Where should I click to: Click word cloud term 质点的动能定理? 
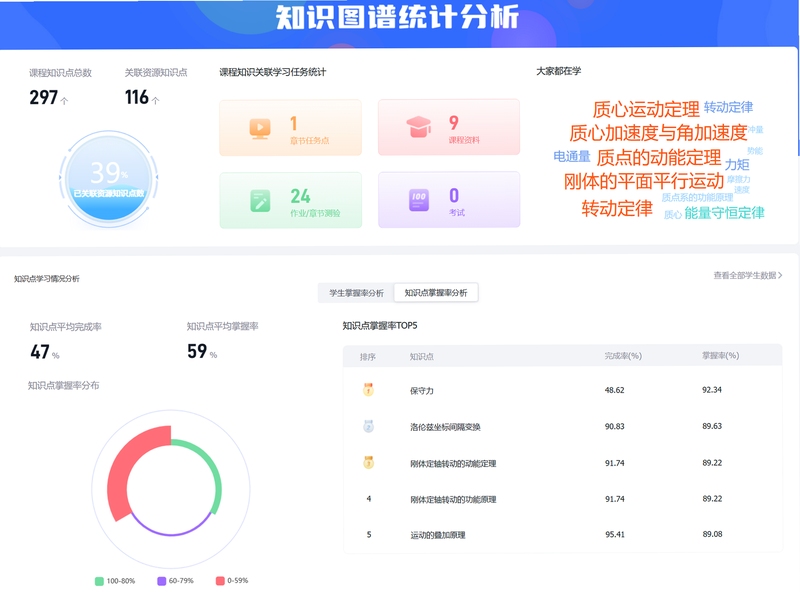tap(659, 158)
